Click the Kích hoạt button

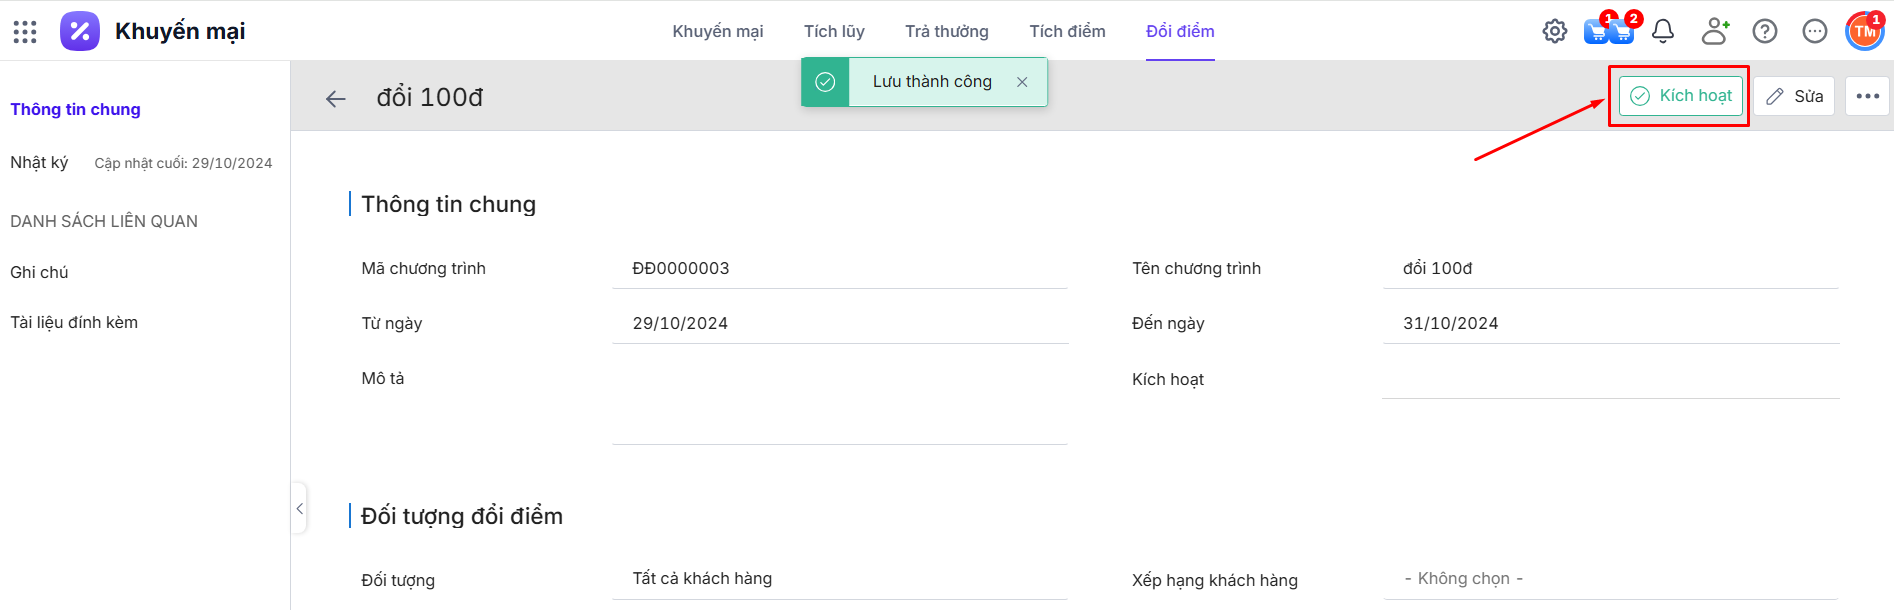tap(1681, 96)
